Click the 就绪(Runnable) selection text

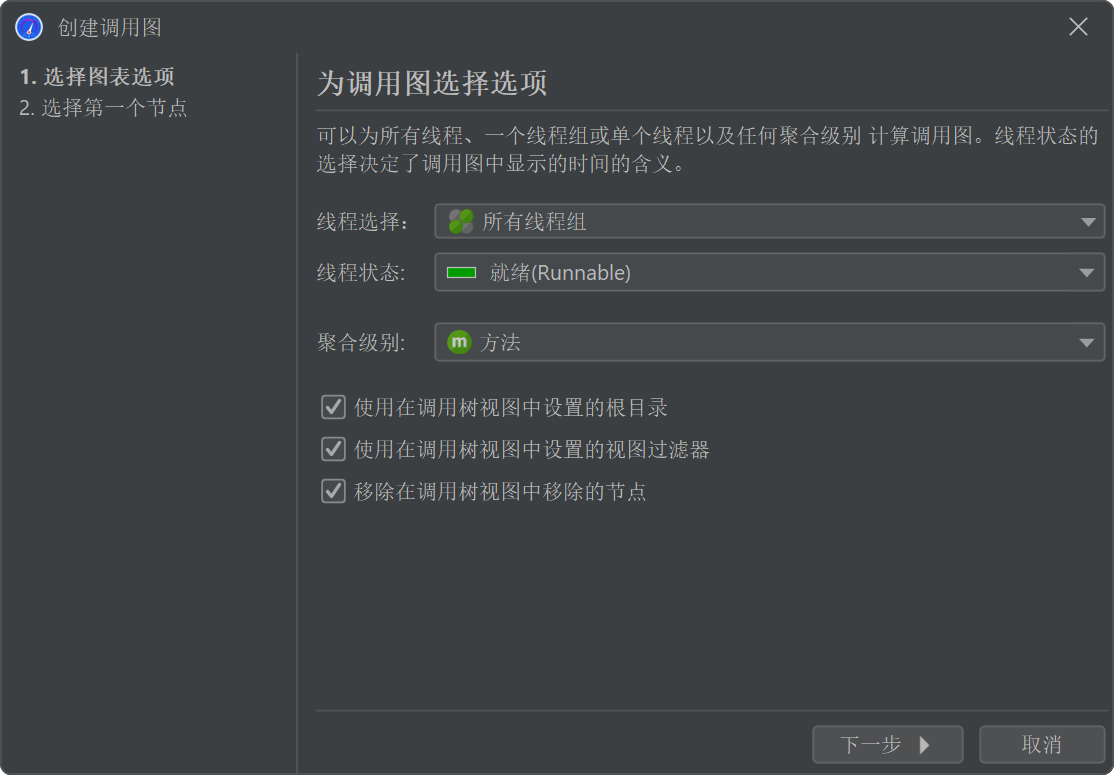point(560,273)
